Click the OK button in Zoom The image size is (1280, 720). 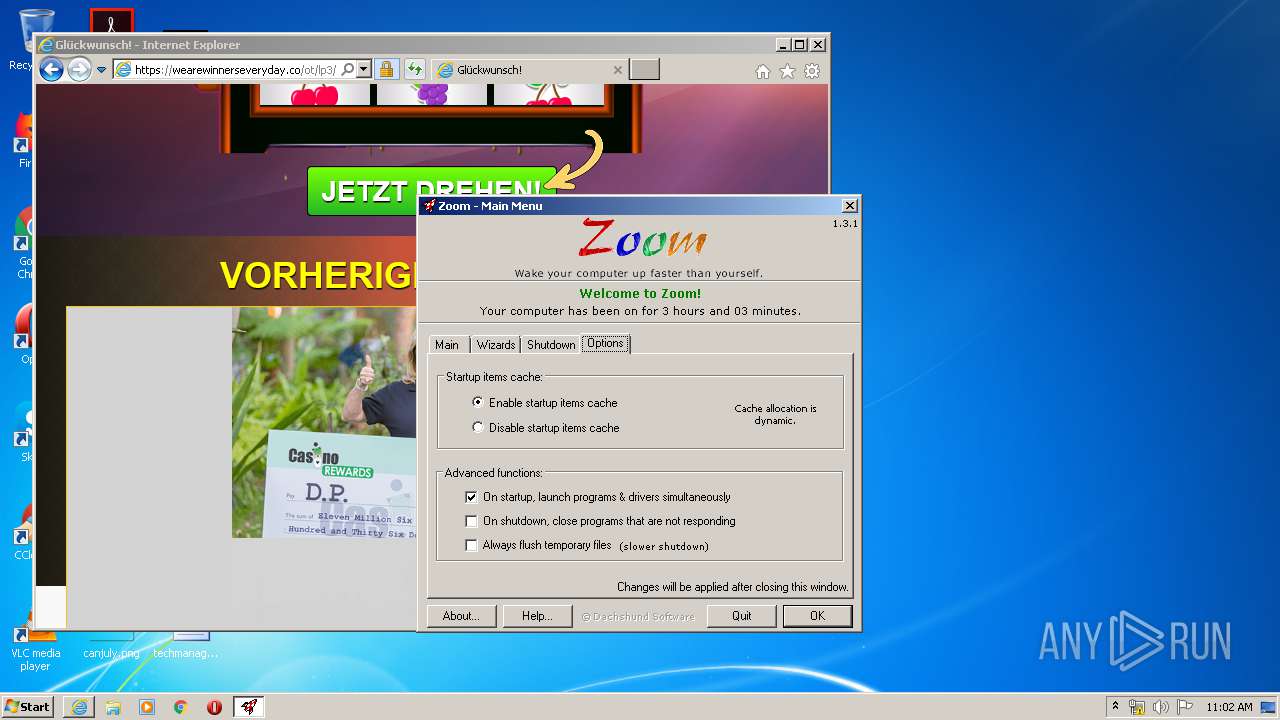point(817,616)
